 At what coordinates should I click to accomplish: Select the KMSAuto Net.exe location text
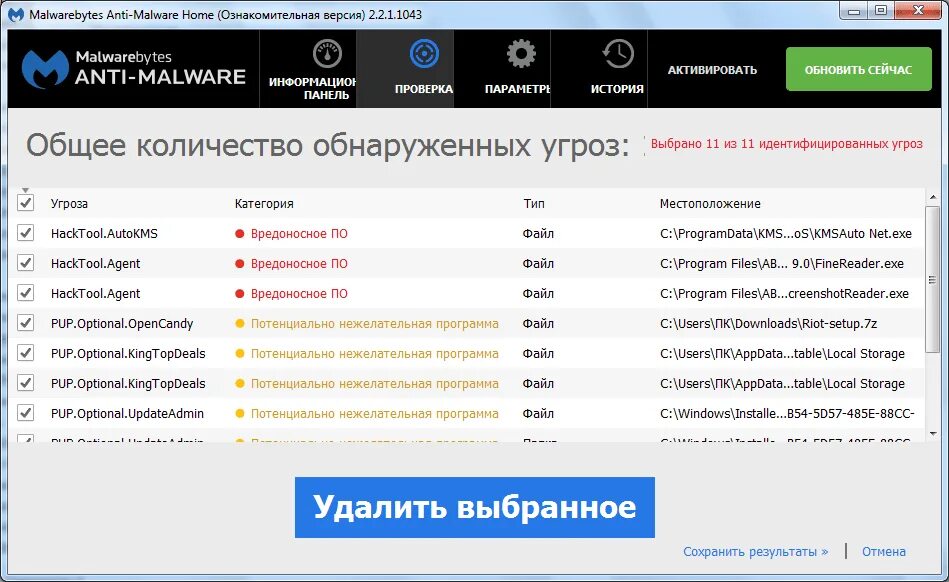pyautogui.click(x=786, y=234)
